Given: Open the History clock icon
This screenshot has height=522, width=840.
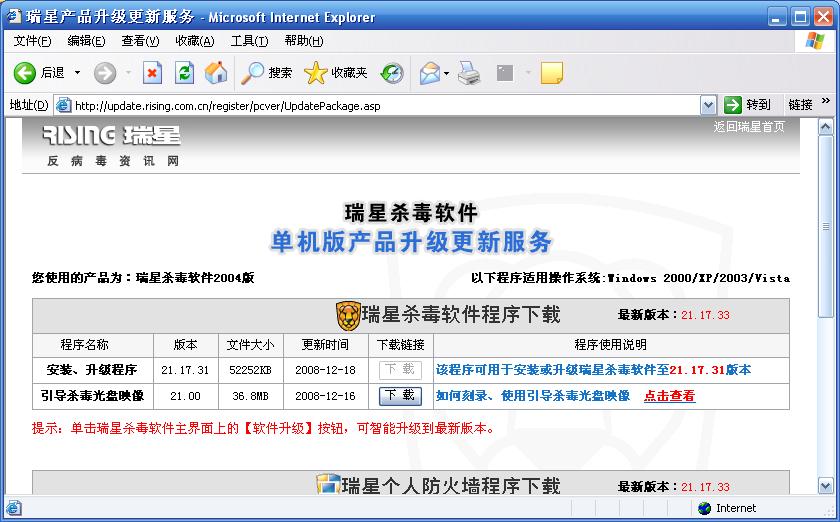Looking at the screenshot, I should pos(392,73).
